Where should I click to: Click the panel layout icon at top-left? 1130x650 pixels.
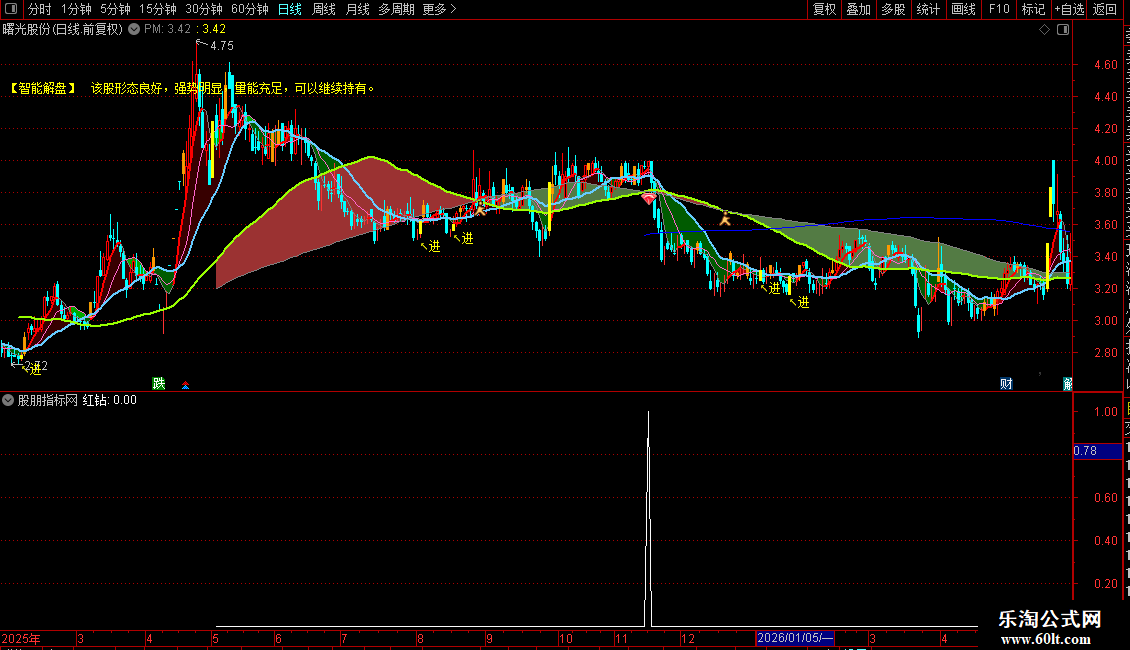tap(11, 9)
